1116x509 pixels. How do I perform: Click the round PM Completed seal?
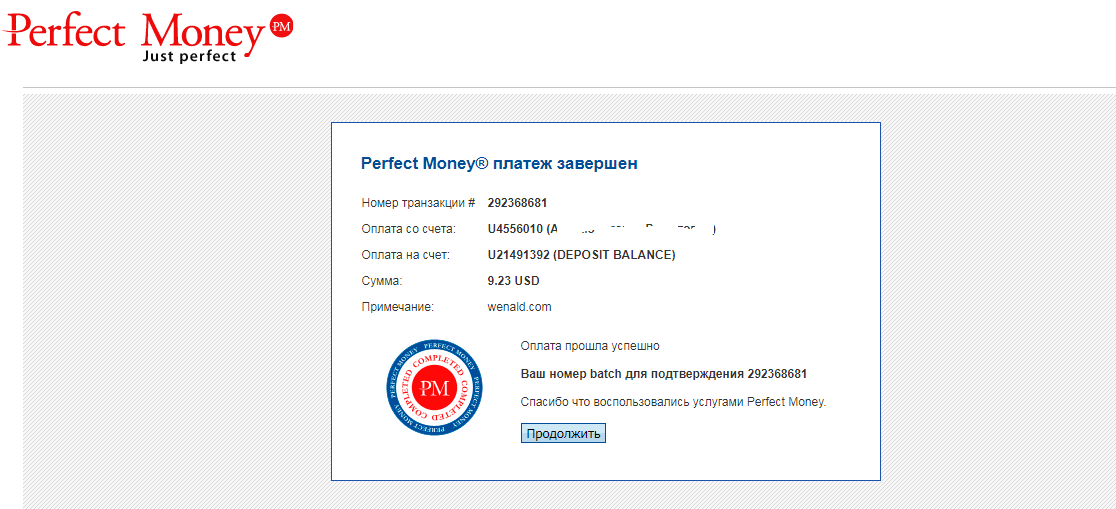tap(434, 388)
